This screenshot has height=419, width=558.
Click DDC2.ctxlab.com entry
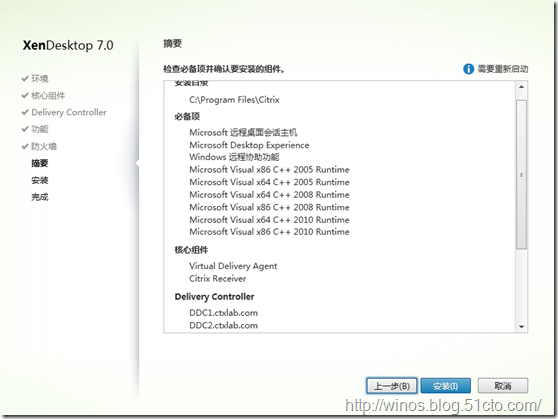[223, 325]
